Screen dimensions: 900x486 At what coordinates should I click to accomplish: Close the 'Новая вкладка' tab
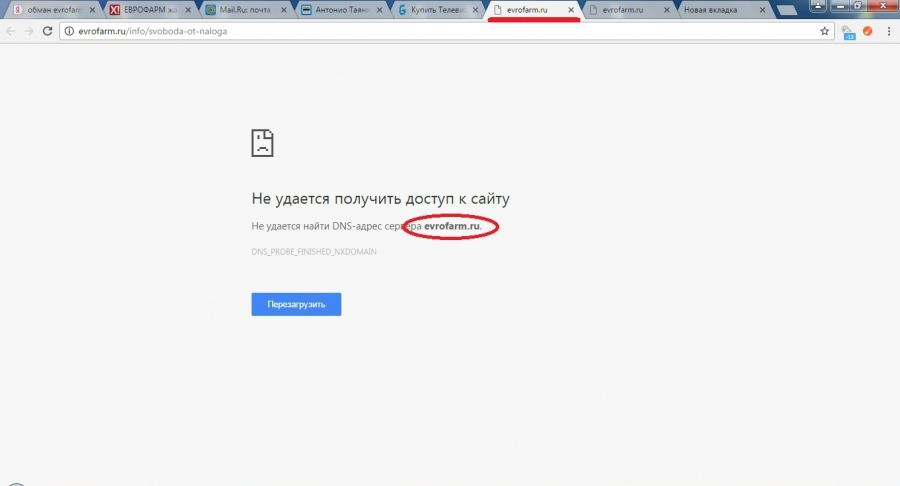(762, 10)
